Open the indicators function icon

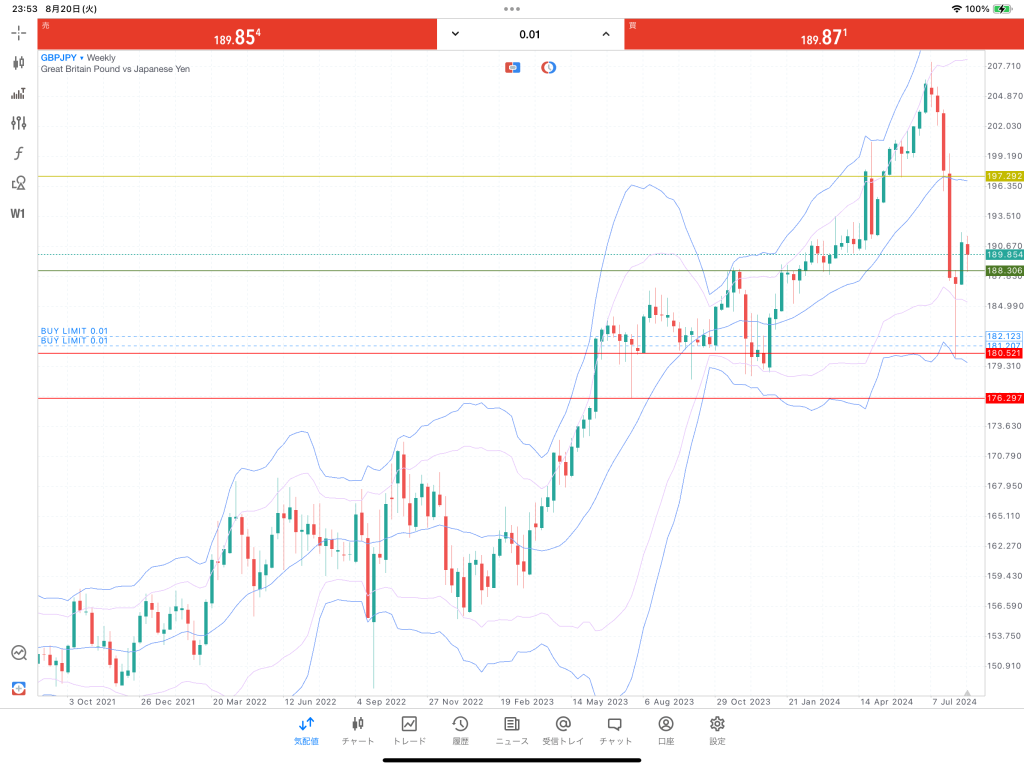pyautogui.click(x=18, y=153)
